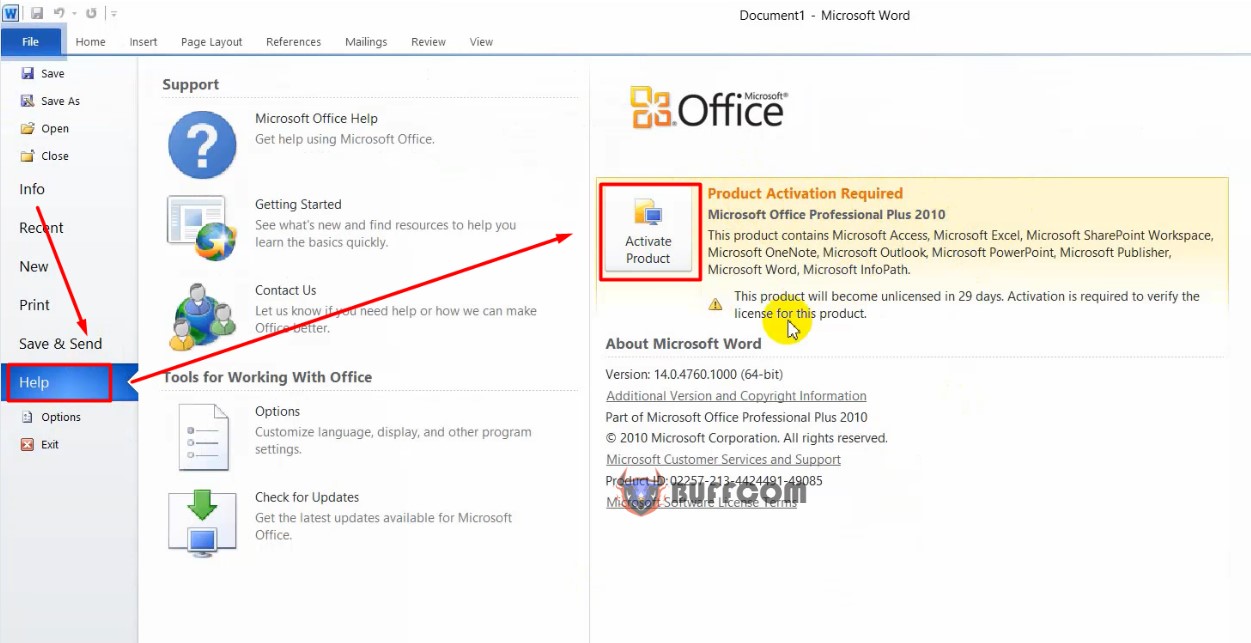Click "Part of Microsoft Office Professional Plus 2010"
Image resolution: width=1251 pixels, height=643 pixels.
[736, 418]
